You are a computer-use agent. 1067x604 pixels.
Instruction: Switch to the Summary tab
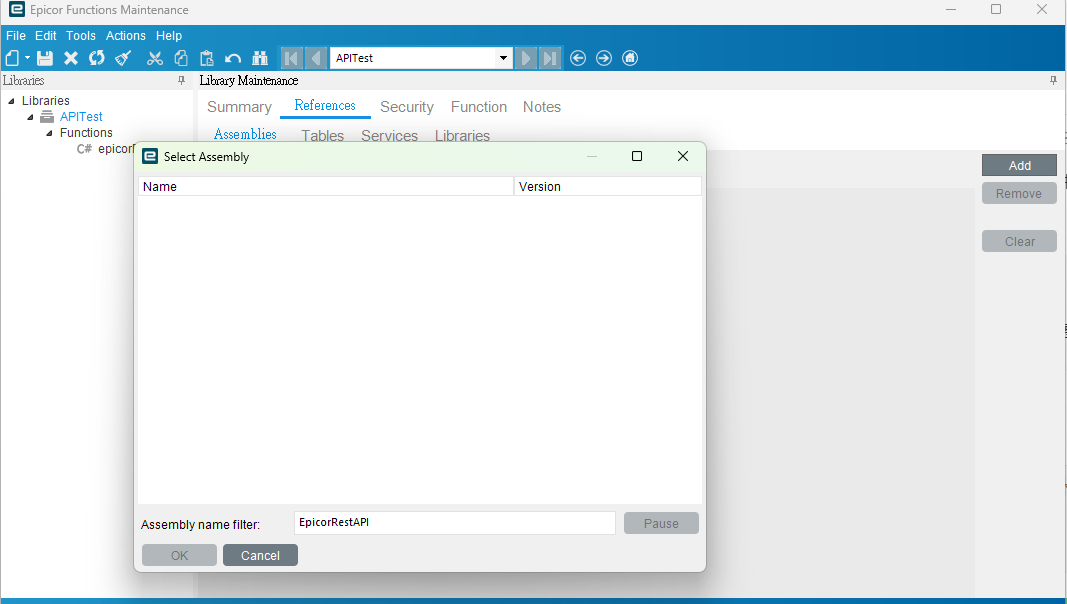click(239, 107)
